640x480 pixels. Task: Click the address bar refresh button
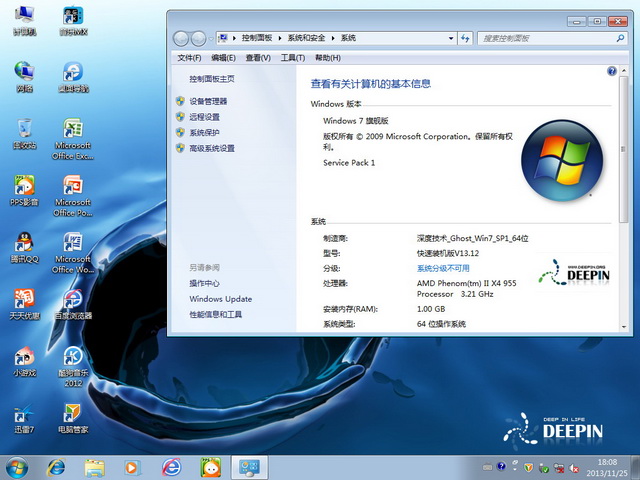[465, 38]
